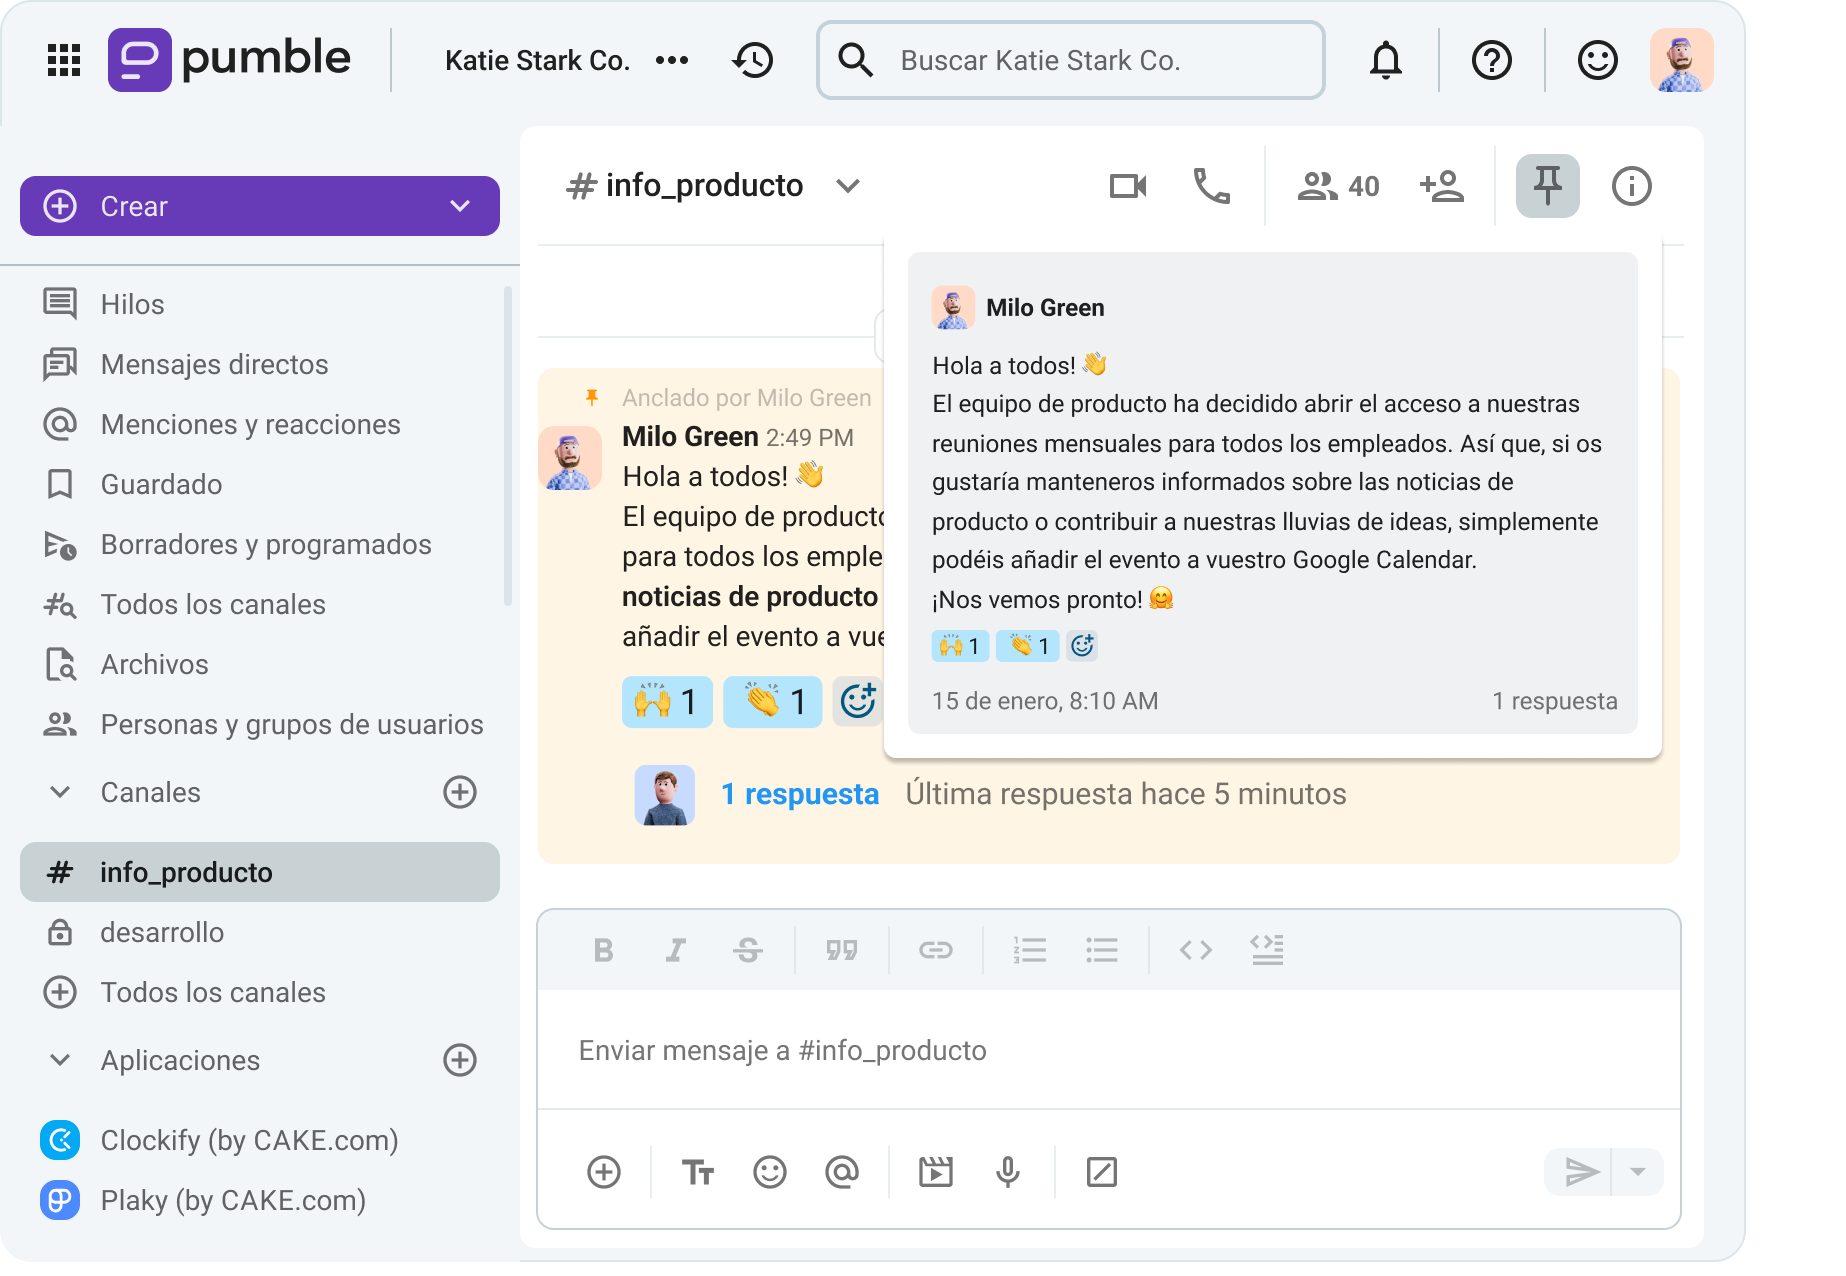Collapse the Canales section
1846x1276 pixels.
pos(59,792)
